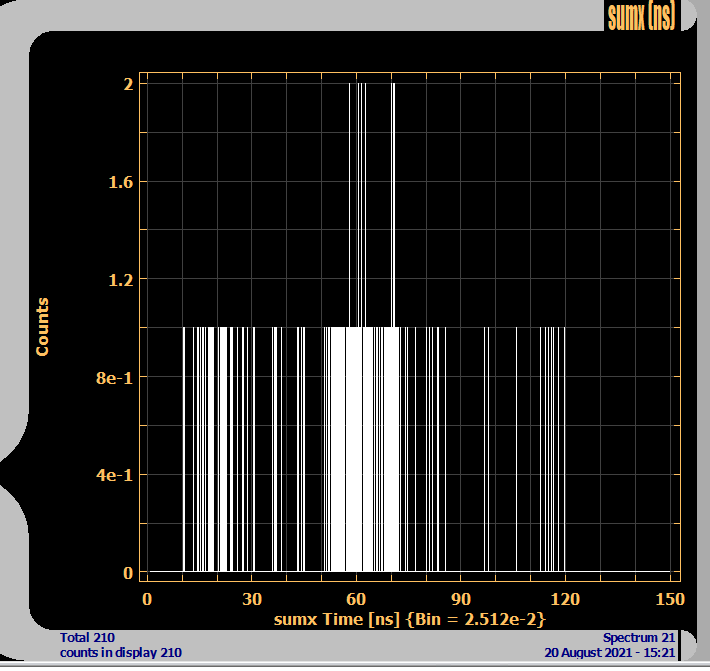Click the 30 tick label on x-axis
The height and width of the screenshot is (671, 710).
point(252,599)
